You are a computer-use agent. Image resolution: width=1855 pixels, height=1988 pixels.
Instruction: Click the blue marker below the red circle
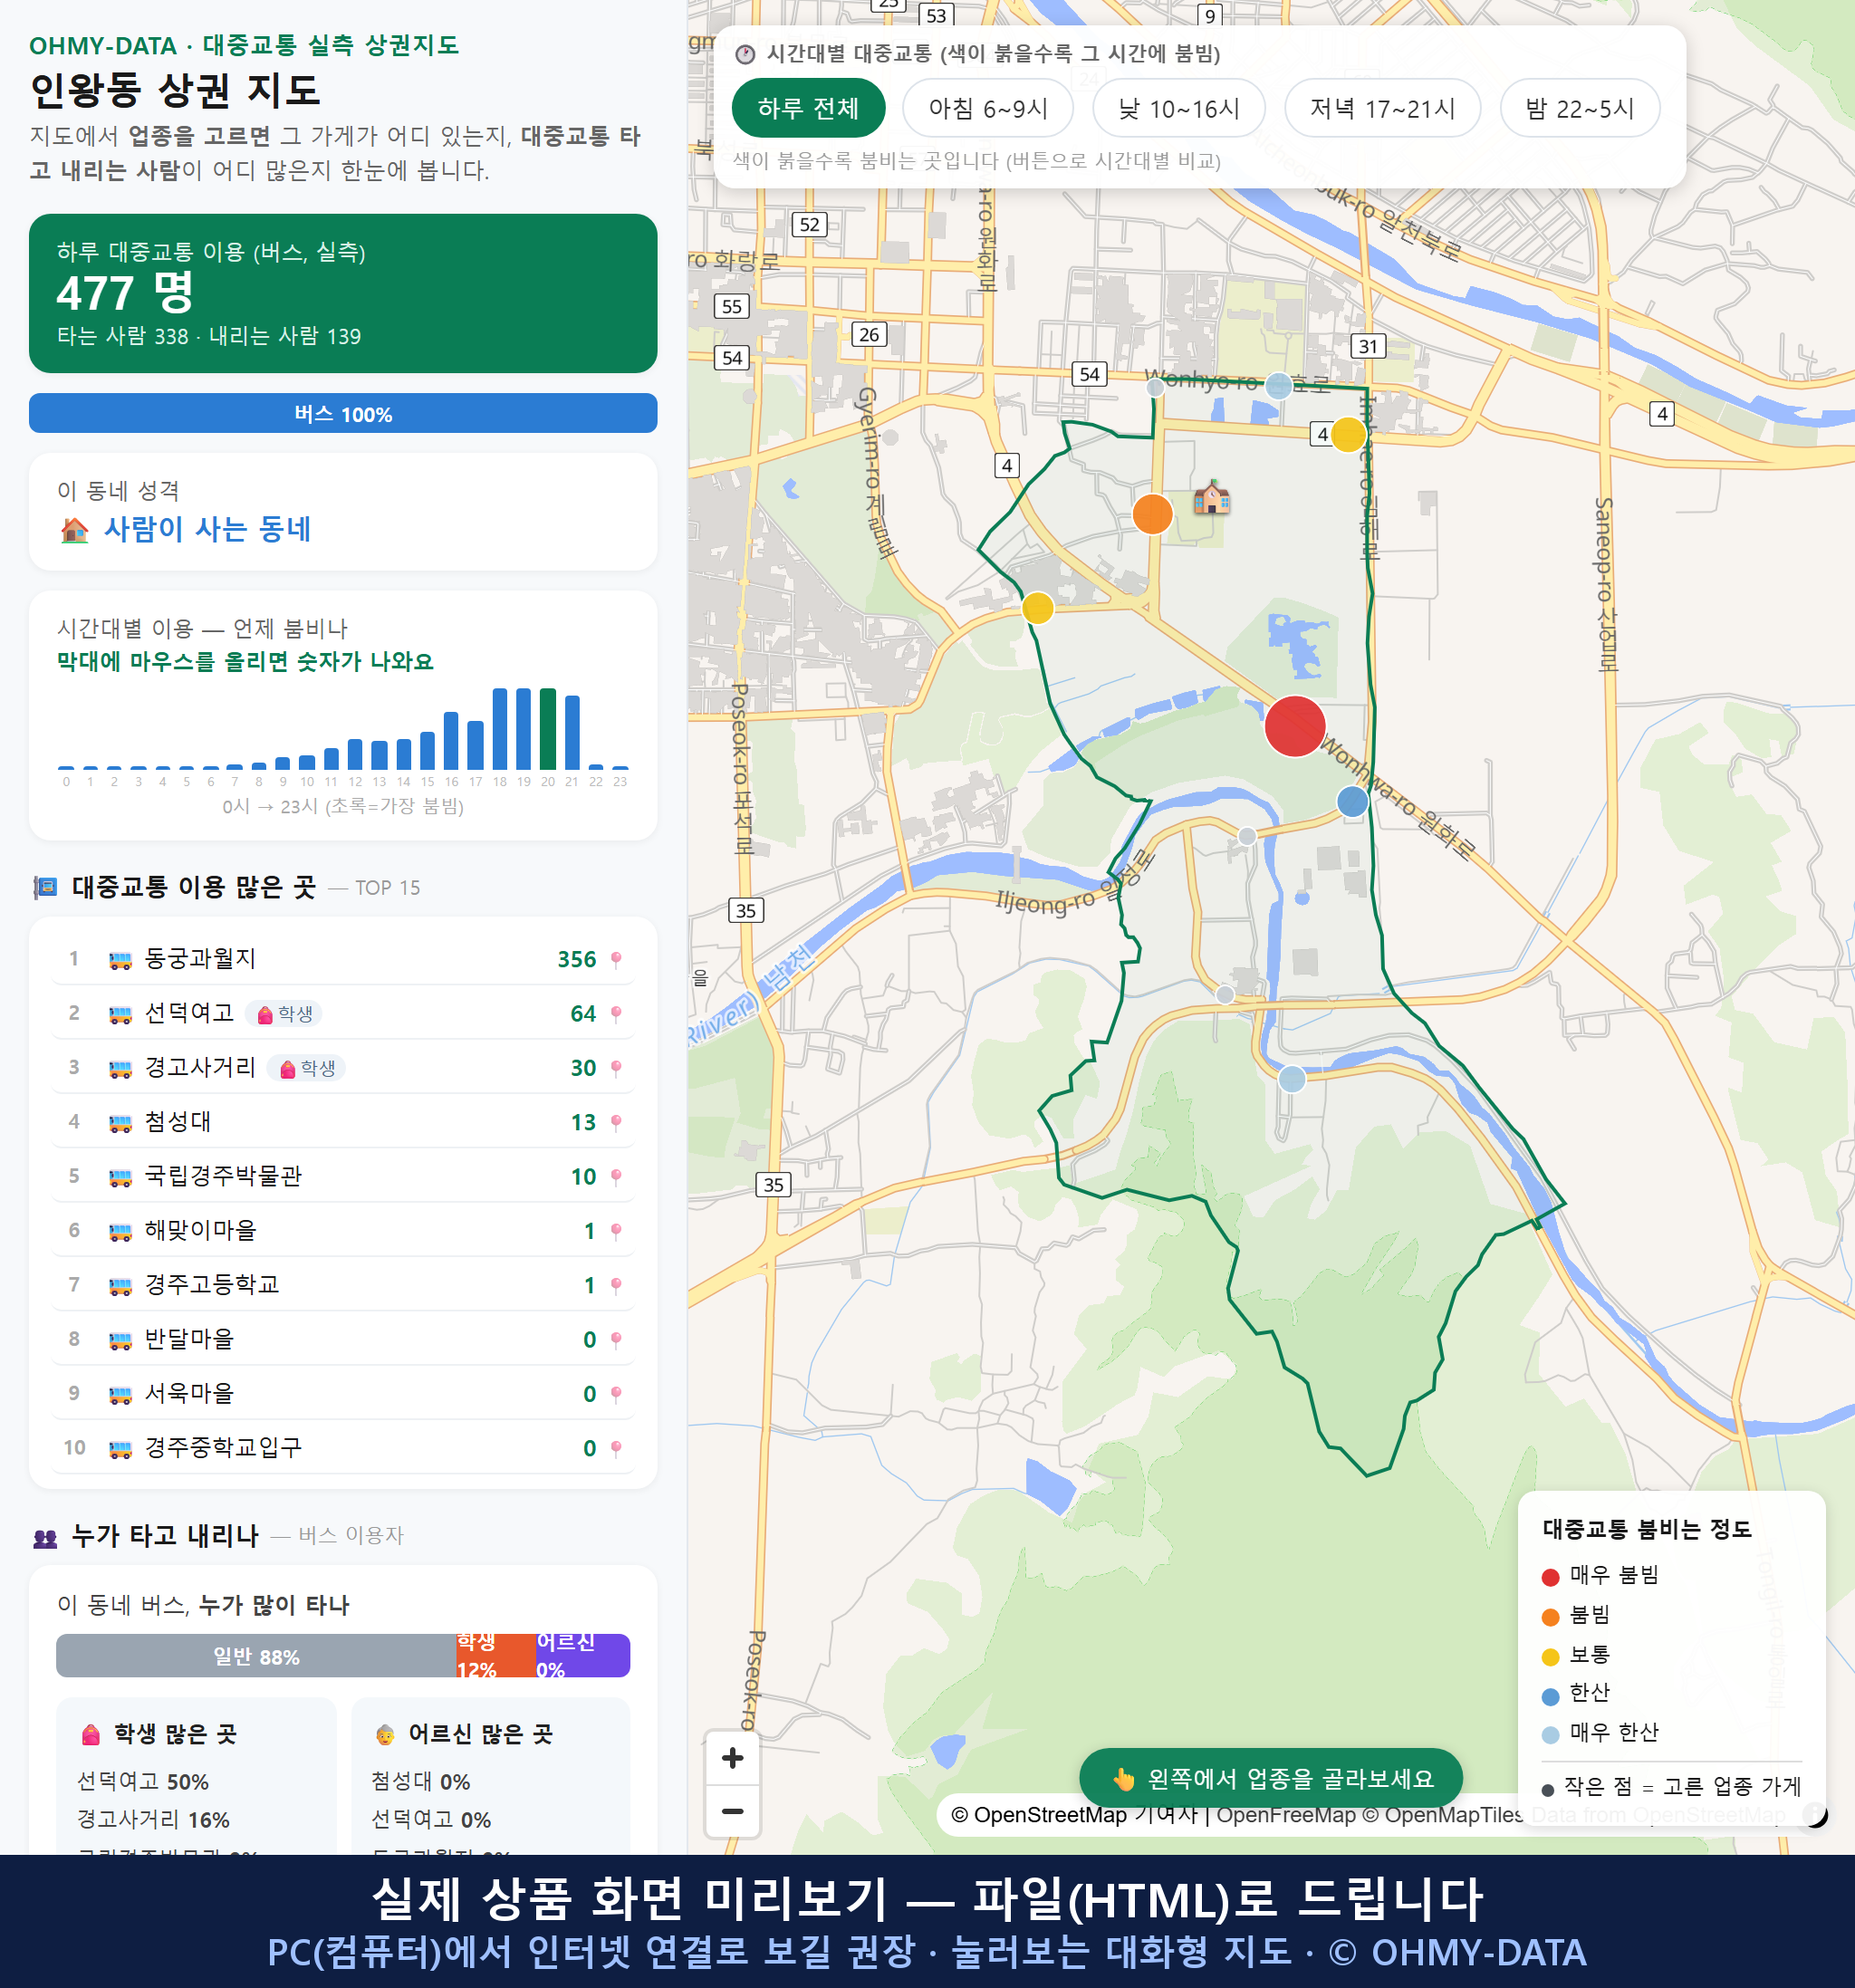point(1352,801)
